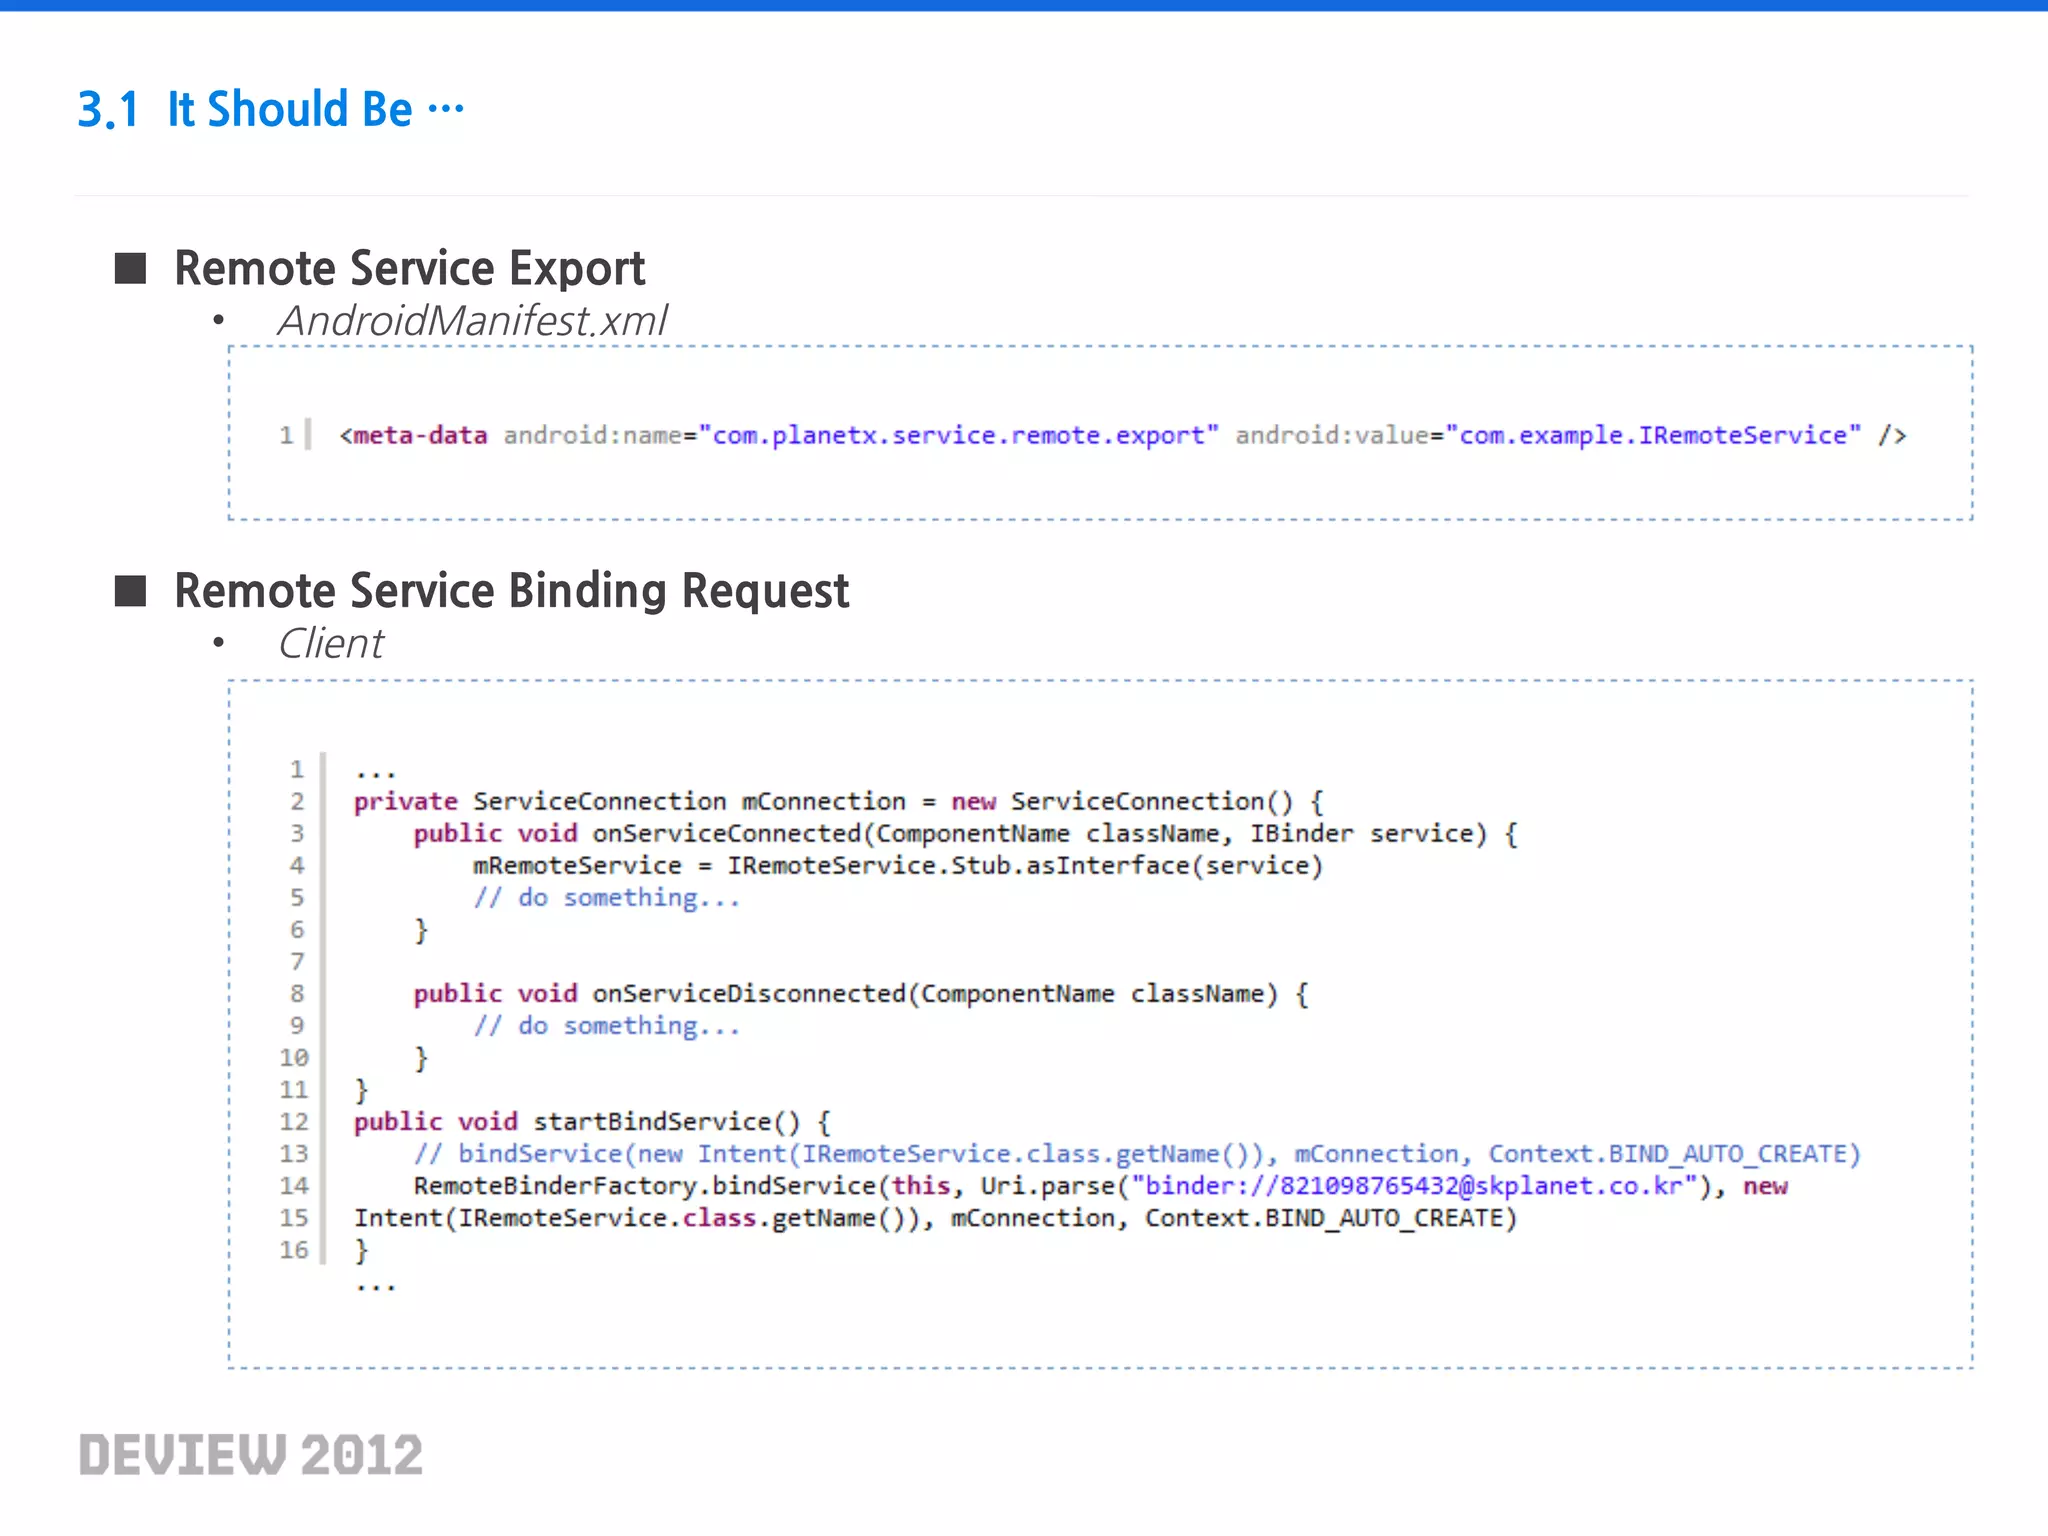Click the black square bullet beside Binding Request
Viewport: 2048px width, 1536px height.
[131, 591]
